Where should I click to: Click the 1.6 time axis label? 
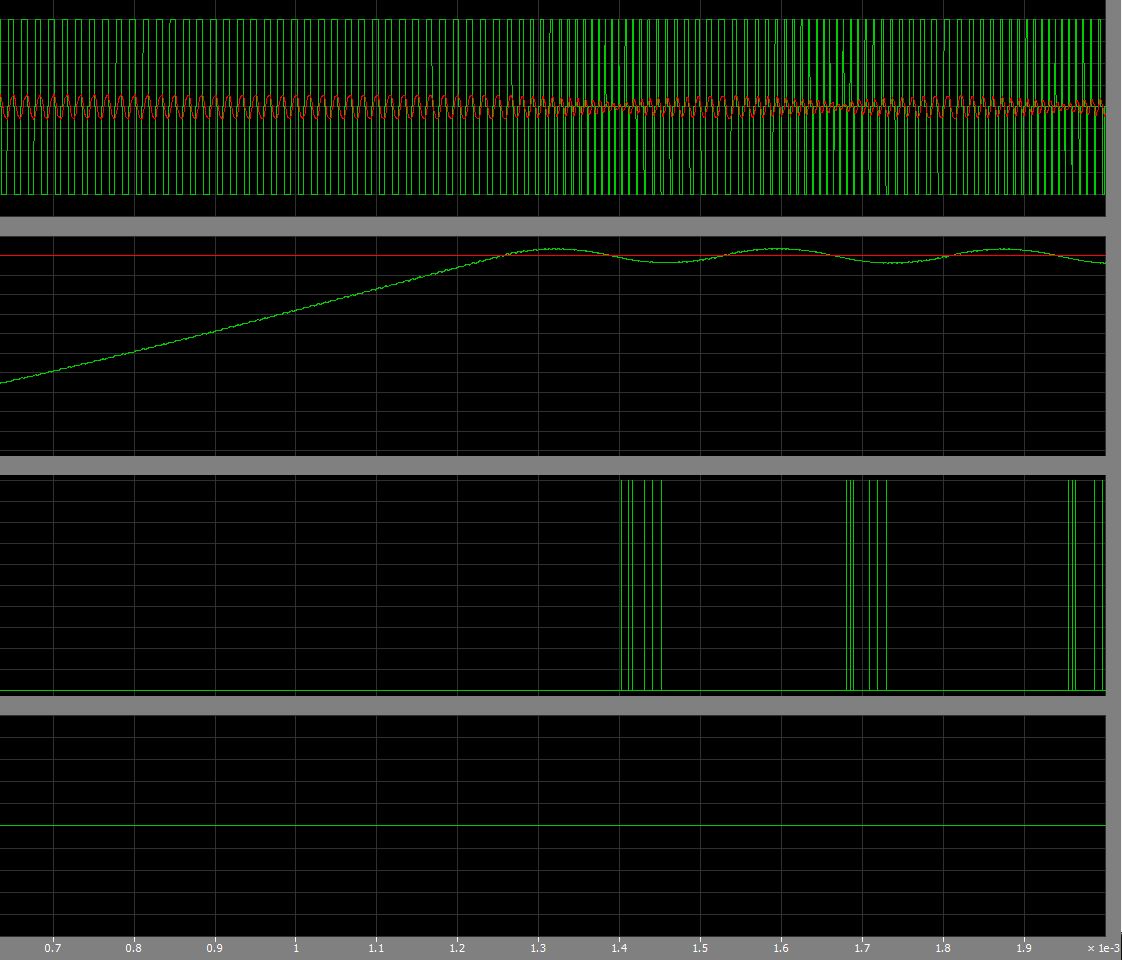coord(781,948)
